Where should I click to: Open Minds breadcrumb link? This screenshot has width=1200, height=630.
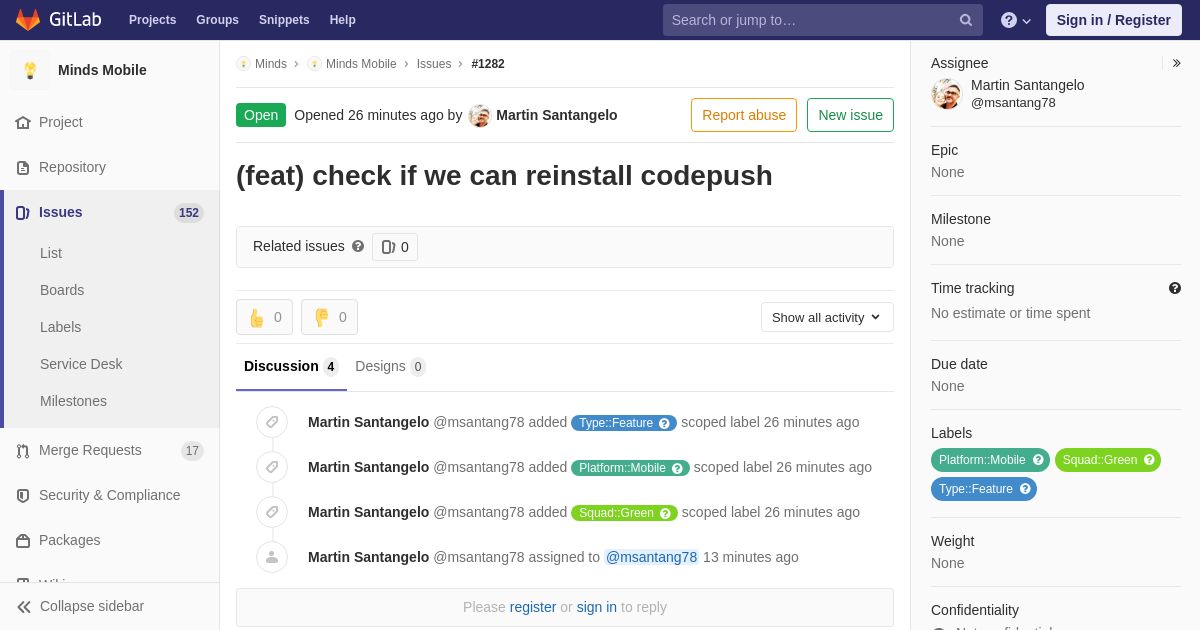tap(271, 64)
